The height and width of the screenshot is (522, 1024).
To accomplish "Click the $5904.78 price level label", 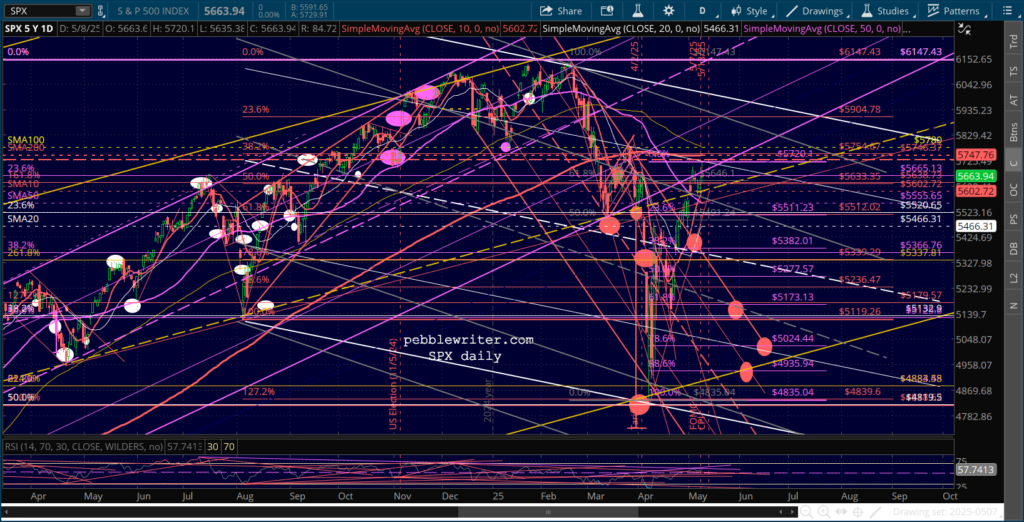I will click(x=860, y=109).
